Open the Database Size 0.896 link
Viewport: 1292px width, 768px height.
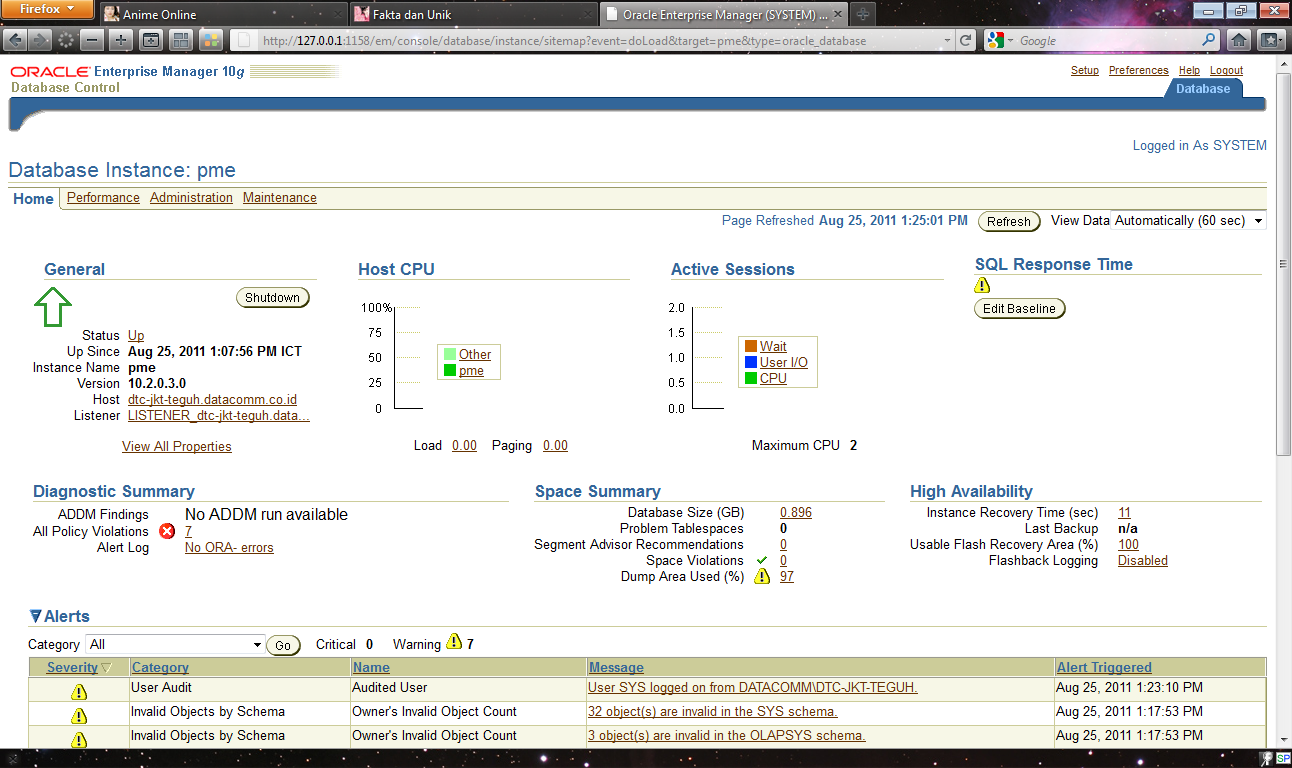pyautogui.click(x=796, y=513)
